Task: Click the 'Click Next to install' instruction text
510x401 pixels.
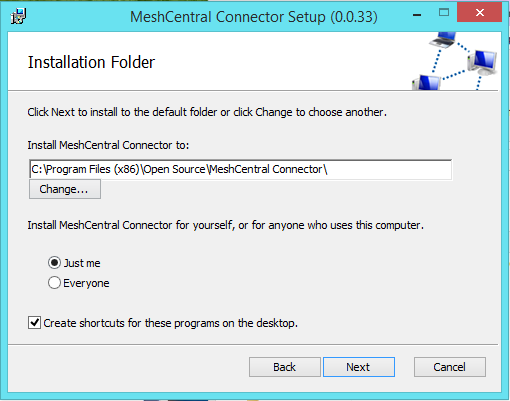Action: tap(207, 112)
